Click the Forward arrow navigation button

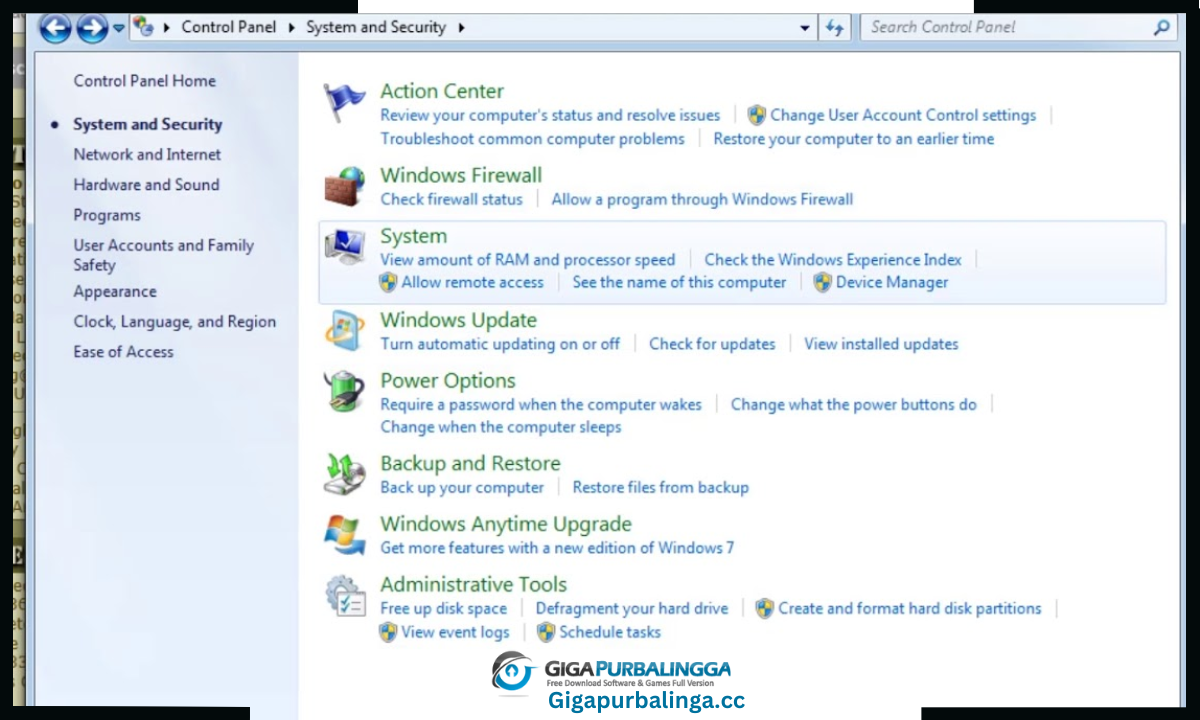coord(91,28)
